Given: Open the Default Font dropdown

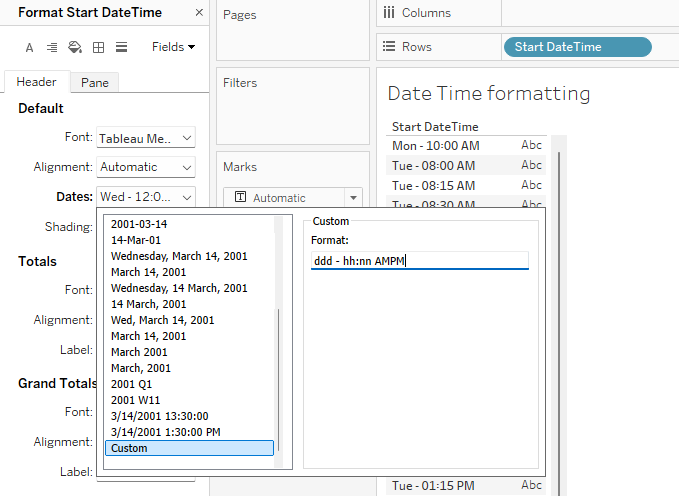Looking at the screenshot, I should point(146,138).
